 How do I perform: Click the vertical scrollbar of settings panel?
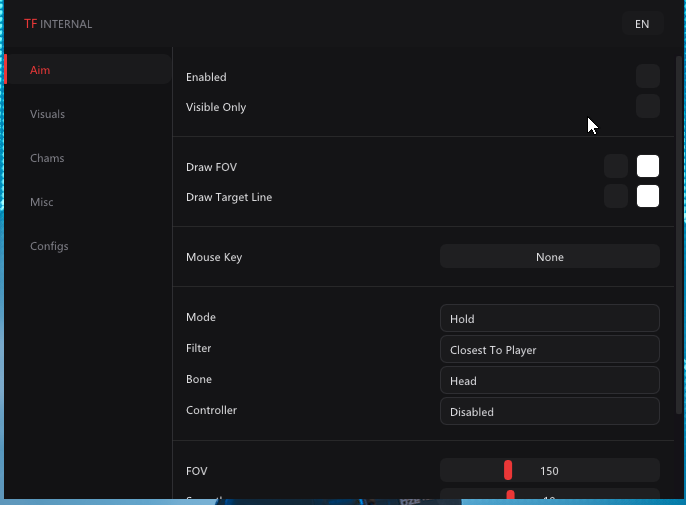click(x=679, y=235)
